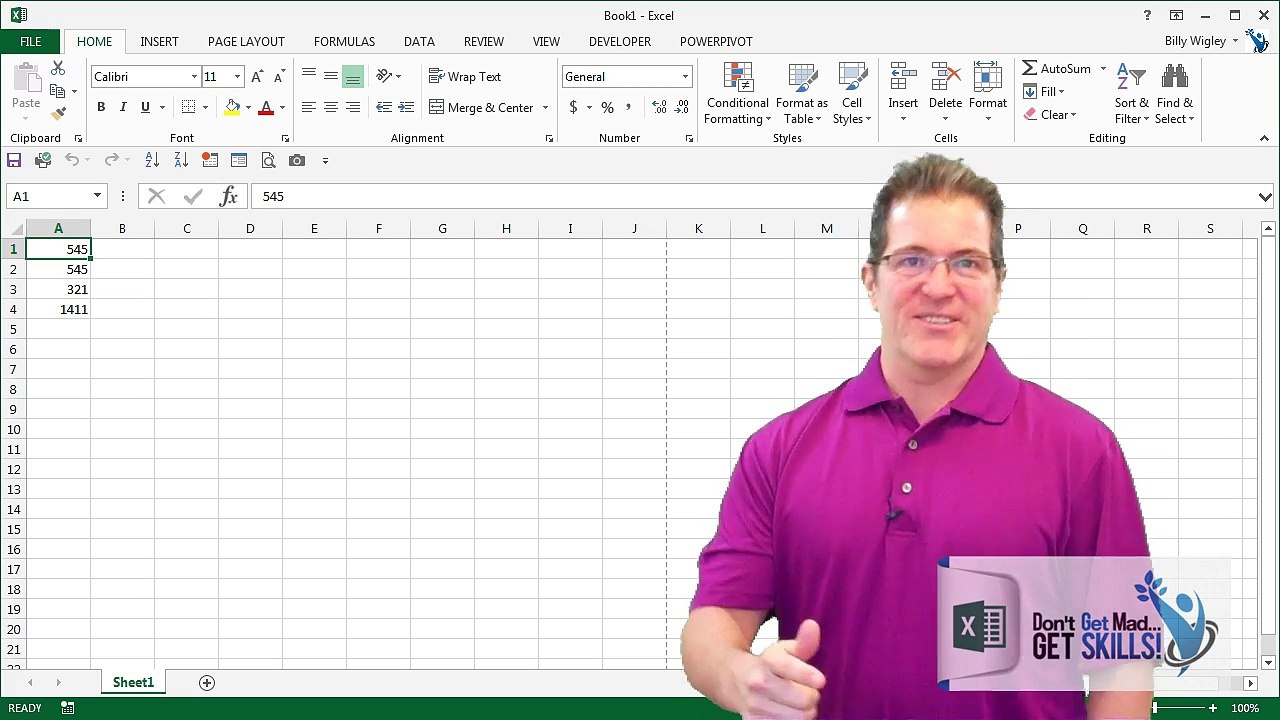Apply the red Font Color swatch
This screenshot has height=720, width=1280.
click(x=266, y=107)
